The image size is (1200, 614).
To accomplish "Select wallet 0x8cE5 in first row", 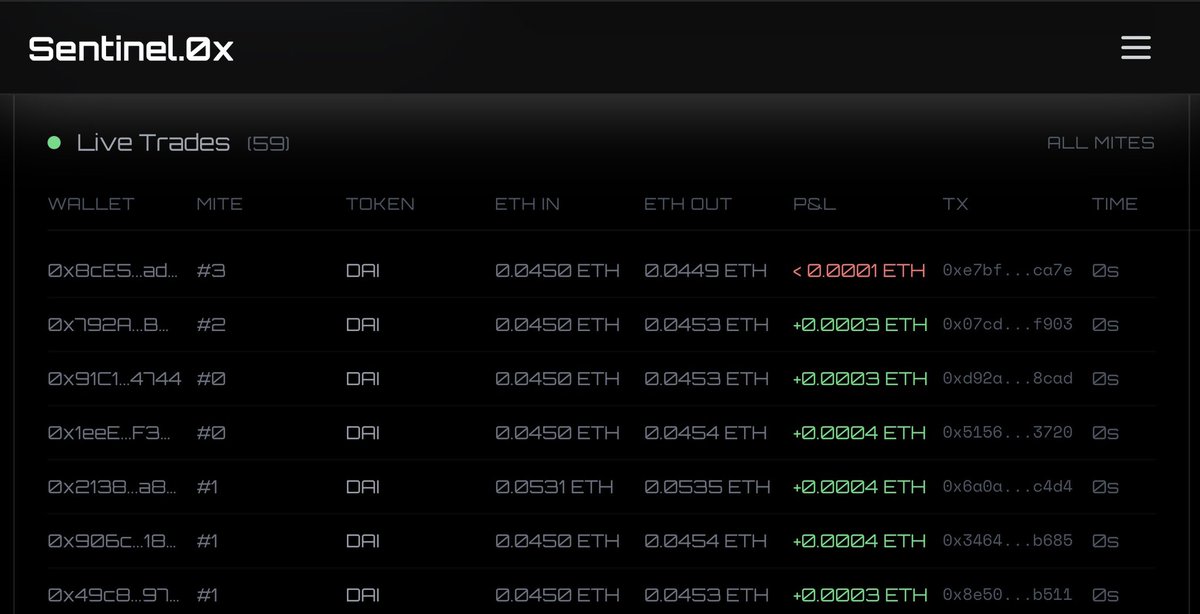I will tap(114, 271).
